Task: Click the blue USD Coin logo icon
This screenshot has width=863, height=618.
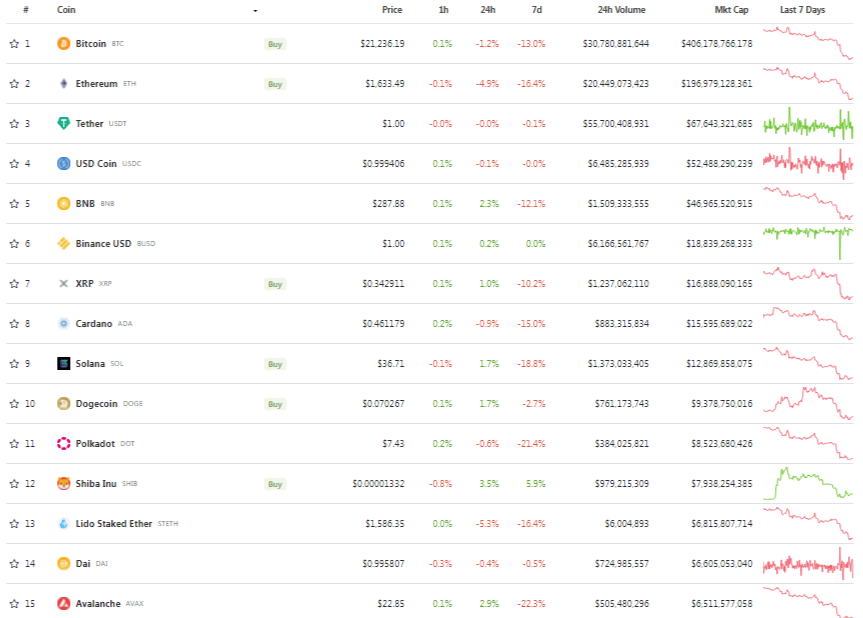Action: [64, 163]
